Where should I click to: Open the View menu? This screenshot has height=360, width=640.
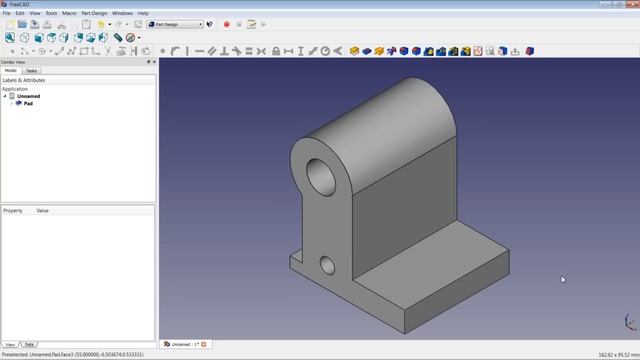coord(35,13)
